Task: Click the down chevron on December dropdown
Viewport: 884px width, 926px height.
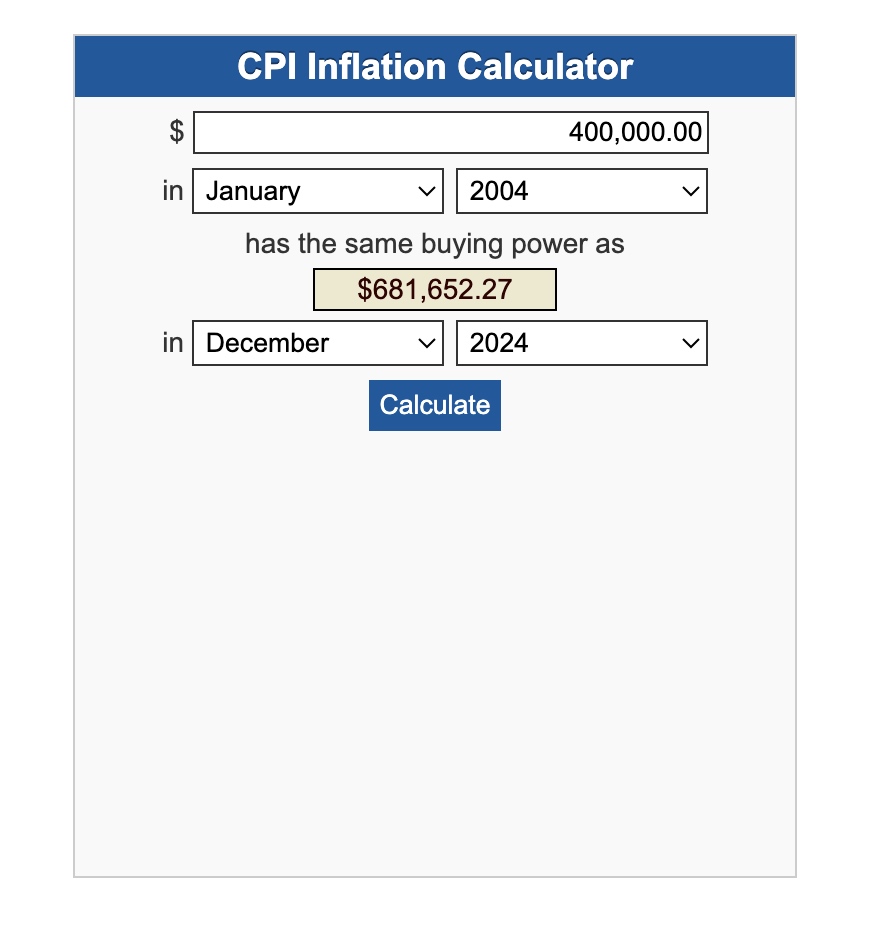Action: click(x=427, y=343)
